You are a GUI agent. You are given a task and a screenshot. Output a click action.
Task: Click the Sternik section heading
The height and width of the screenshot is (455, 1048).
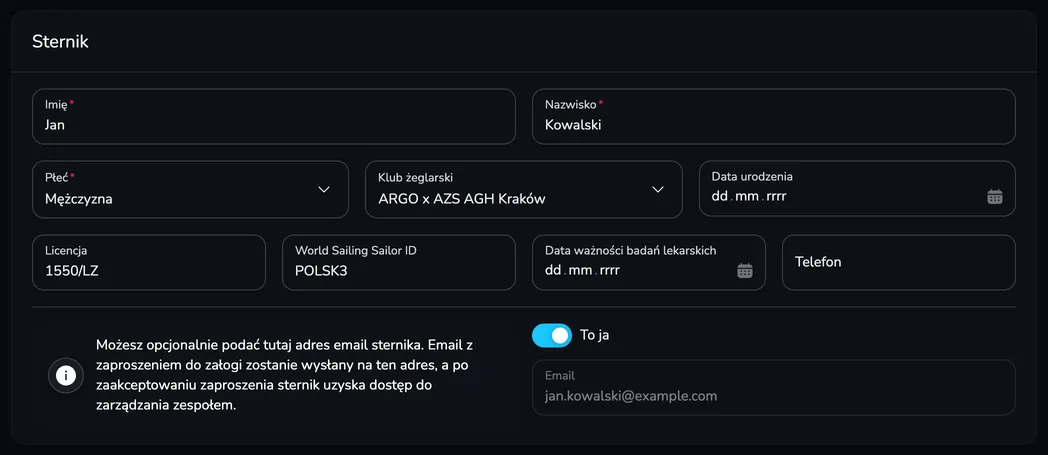click(x=60, y=41)
